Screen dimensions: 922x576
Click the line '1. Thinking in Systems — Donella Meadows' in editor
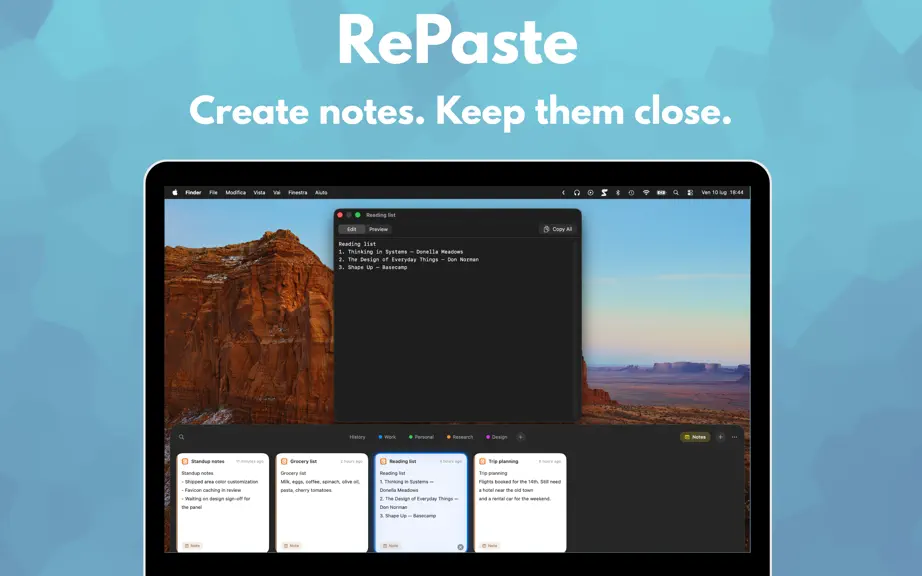[x=400, y=252]
